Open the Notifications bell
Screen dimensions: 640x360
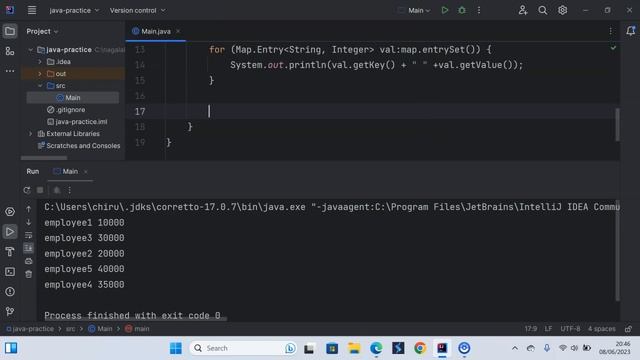[x=630, y=31]
